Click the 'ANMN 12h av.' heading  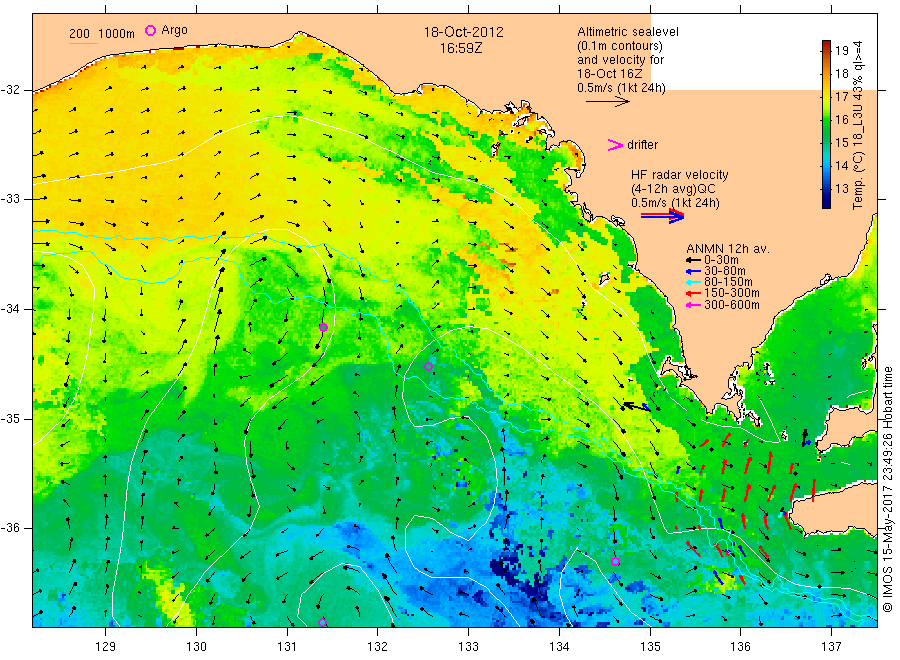[728, 249]
